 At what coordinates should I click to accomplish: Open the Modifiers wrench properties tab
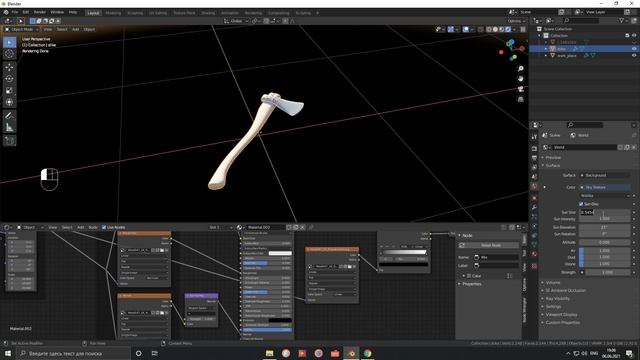point(534,207)
